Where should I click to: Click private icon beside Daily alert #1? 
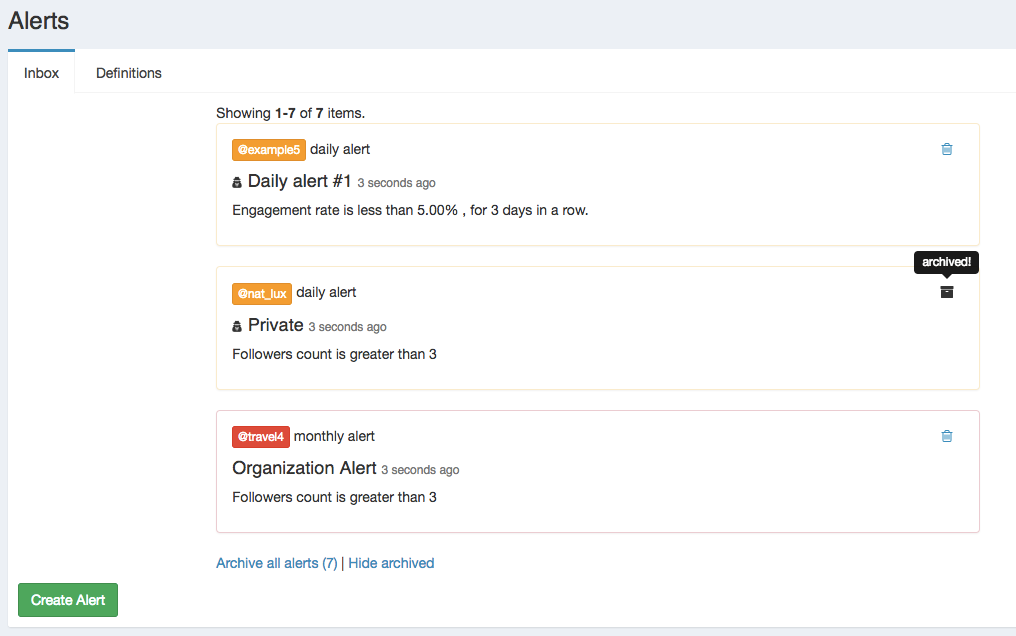(237, 183)
